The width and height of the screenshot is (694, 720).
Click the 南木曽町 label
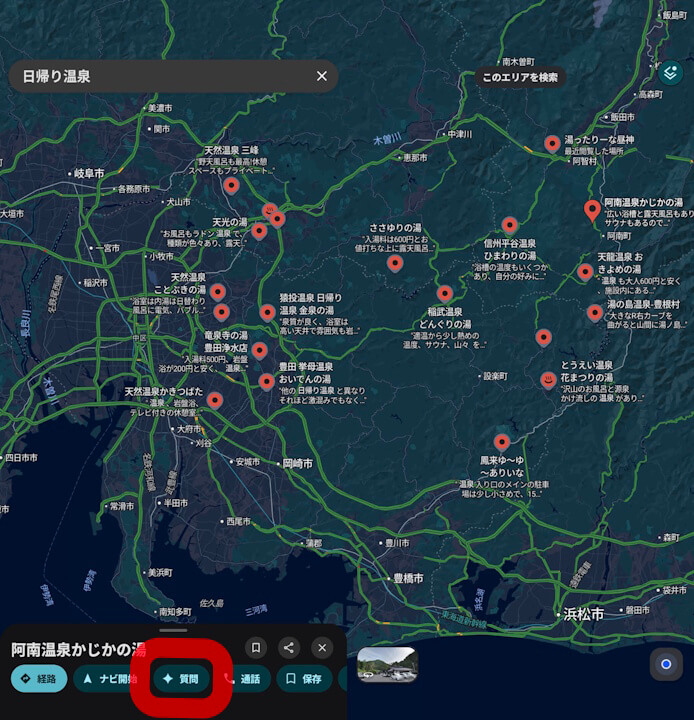click(x=518, y=62)
